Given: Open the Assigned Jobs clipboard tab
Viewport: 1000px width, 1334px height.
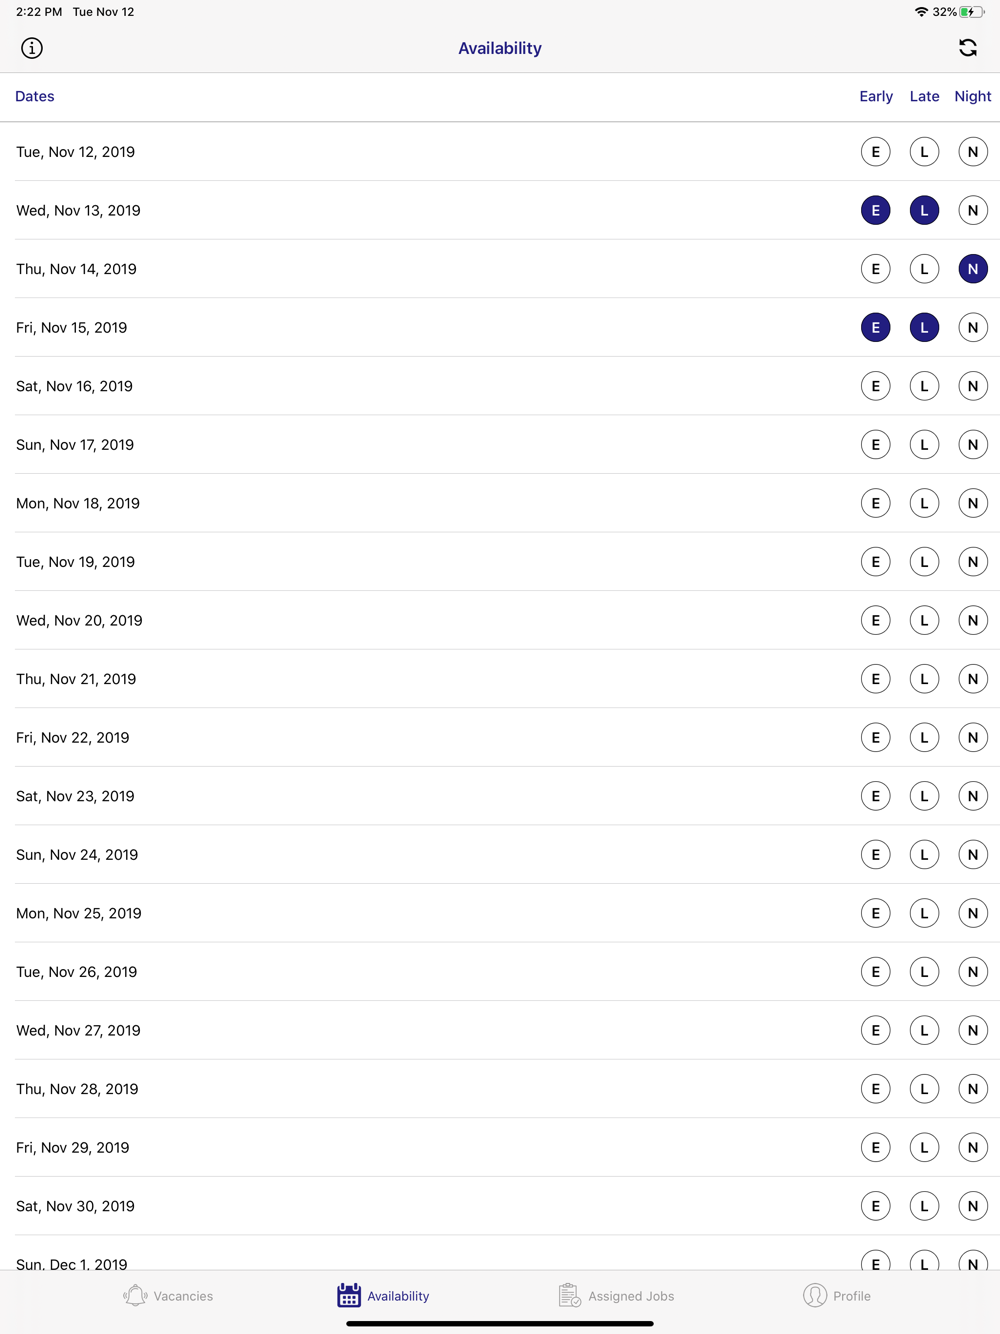Looking at the screenshot, I should tap(616, 1296).
